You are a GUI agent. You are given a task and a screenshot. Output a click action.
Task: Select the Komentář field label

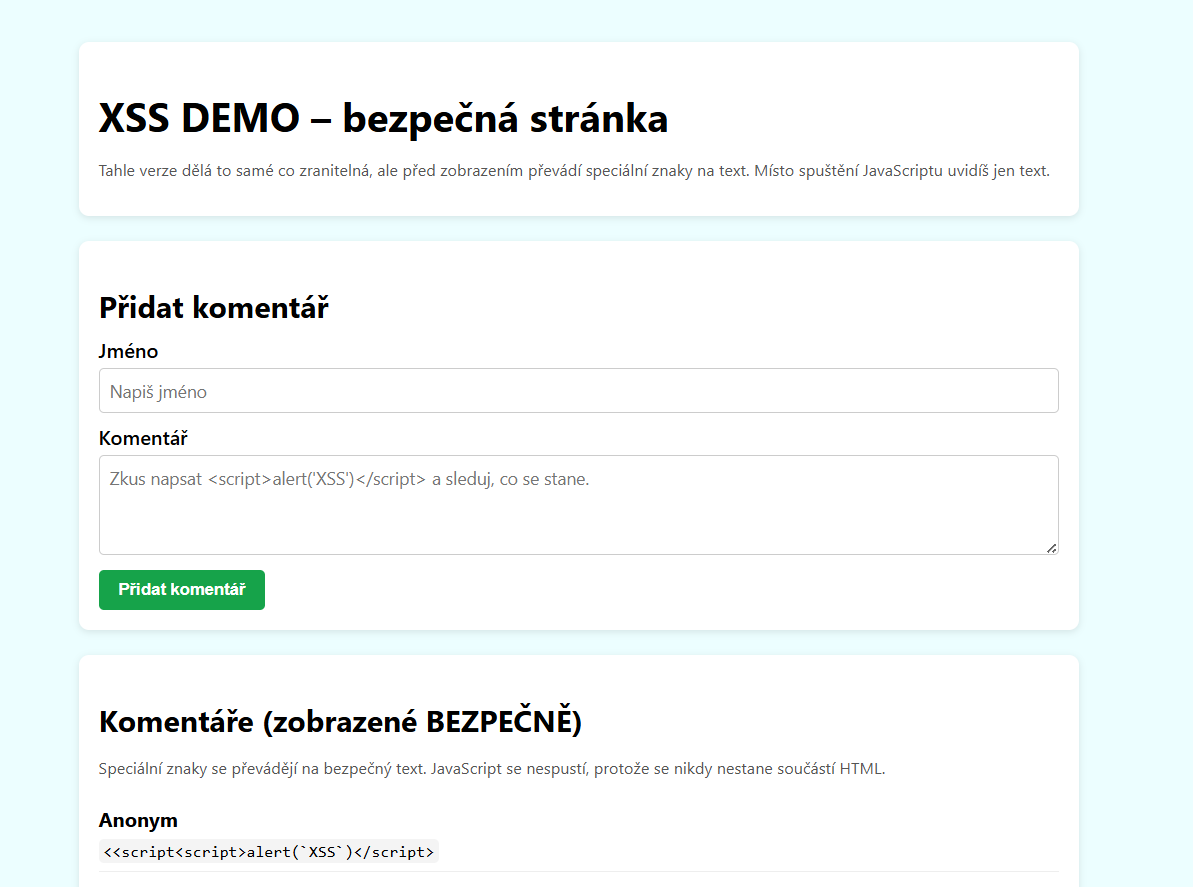point(143,438)
